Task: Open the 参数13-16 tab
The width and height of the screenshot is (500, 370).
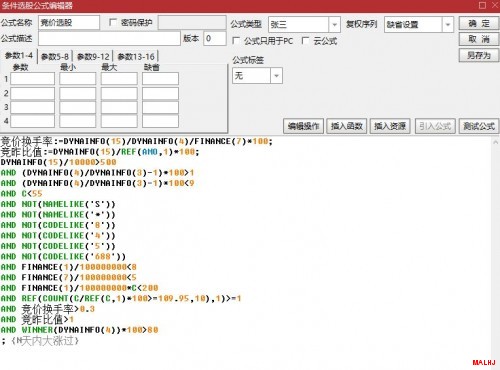Action: [136, 56]
